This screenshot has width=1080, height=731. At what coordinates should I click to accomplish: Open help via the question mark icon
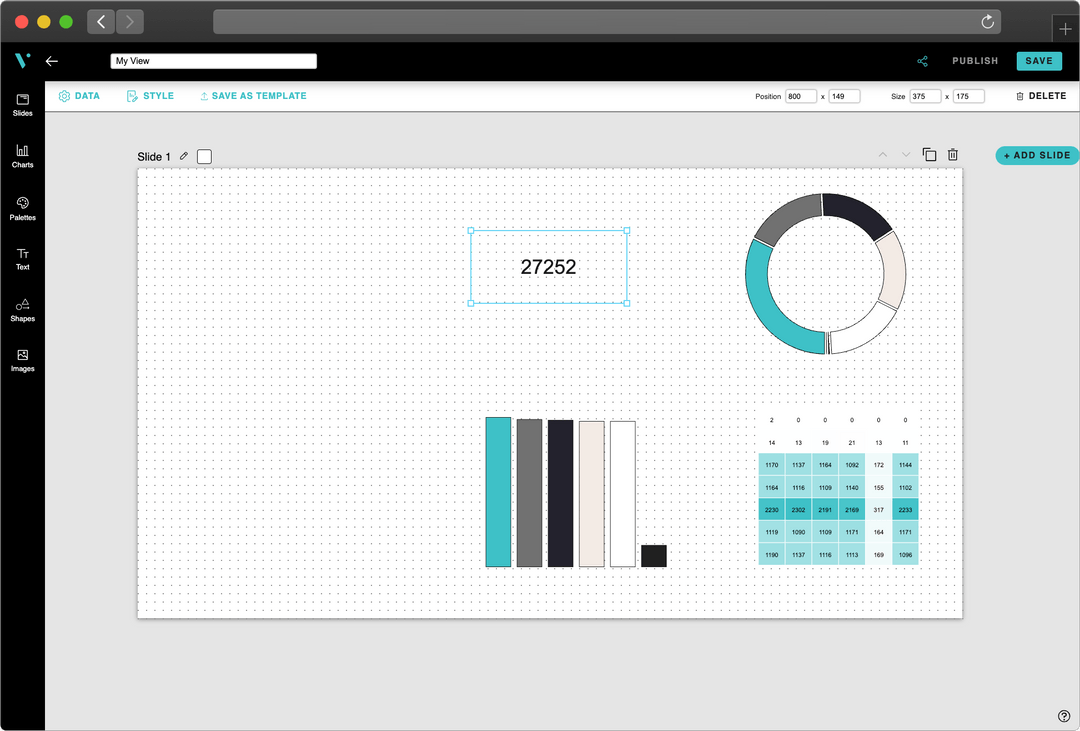[x=1062, y=717]
